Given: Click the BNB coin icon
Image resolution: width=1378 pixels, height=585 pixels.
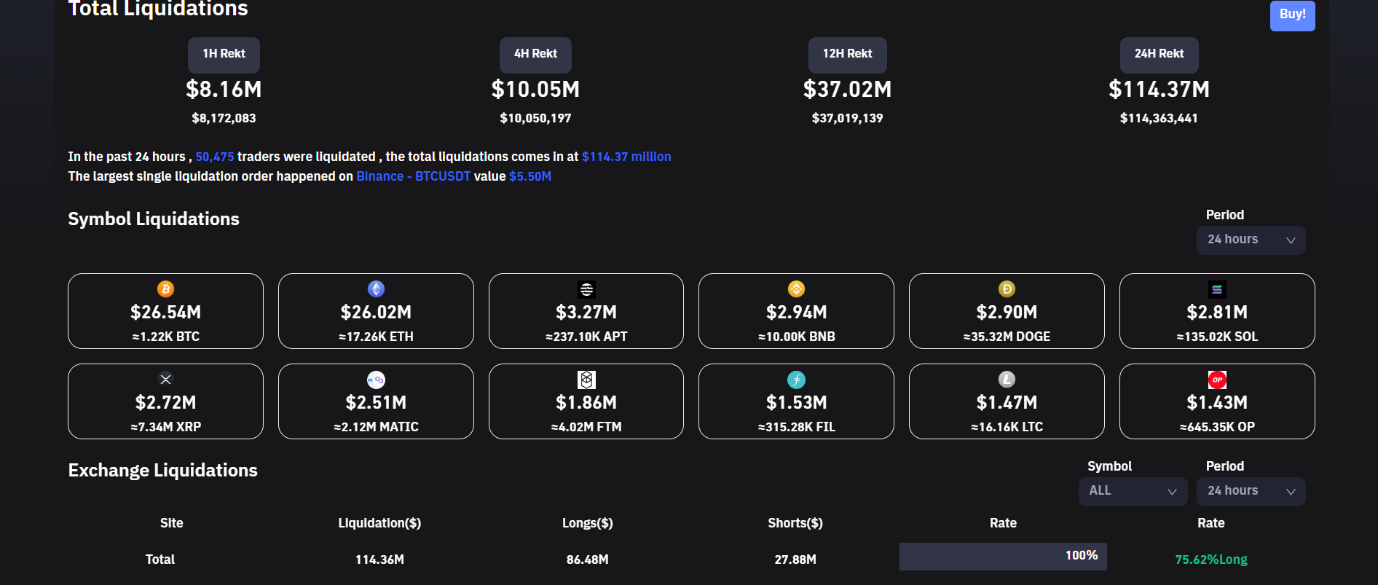Looking at the screenshot, I should [x=797, y=289].
